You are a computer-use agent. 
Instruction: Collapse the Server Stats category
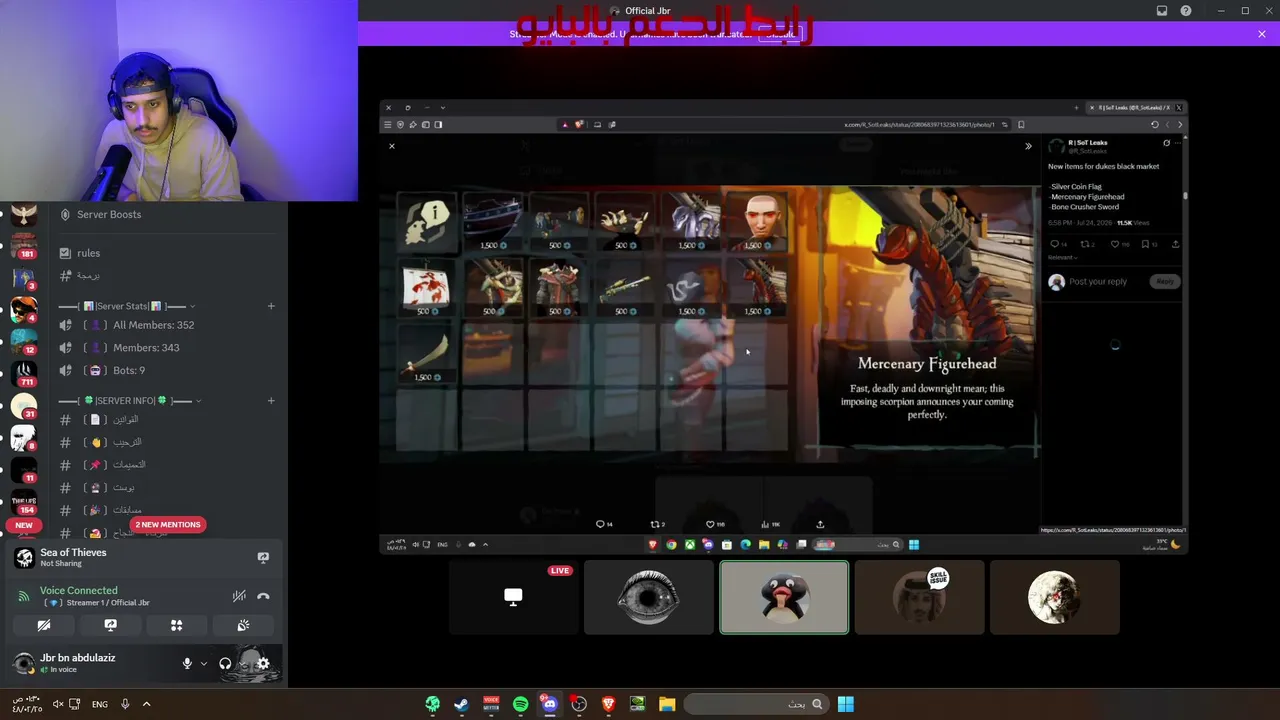pyautogui.click(x=192, y=306)
